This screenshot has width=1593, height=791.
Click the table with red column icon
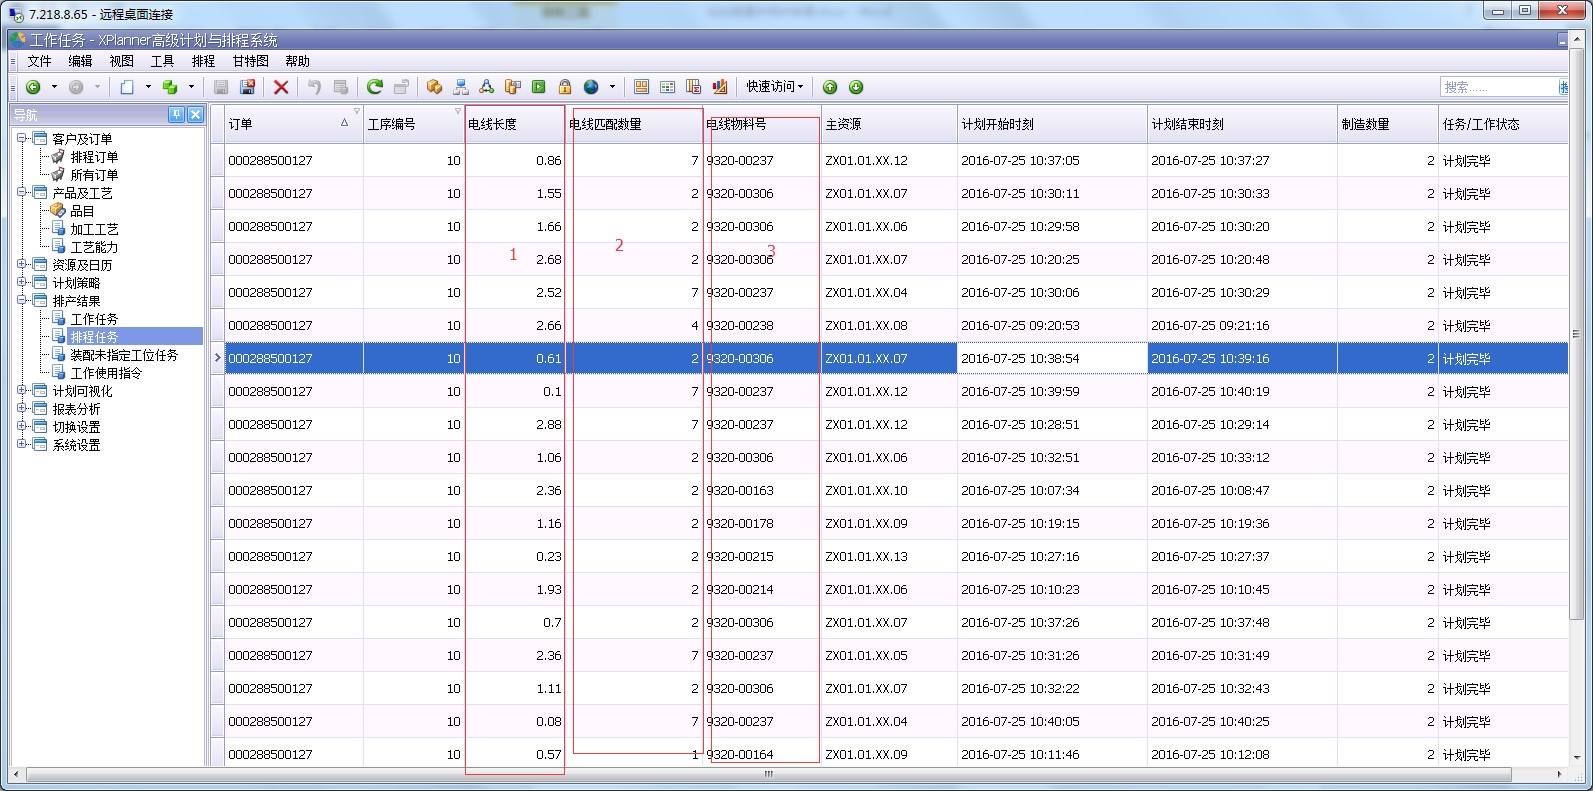click(x=694, y=87)
